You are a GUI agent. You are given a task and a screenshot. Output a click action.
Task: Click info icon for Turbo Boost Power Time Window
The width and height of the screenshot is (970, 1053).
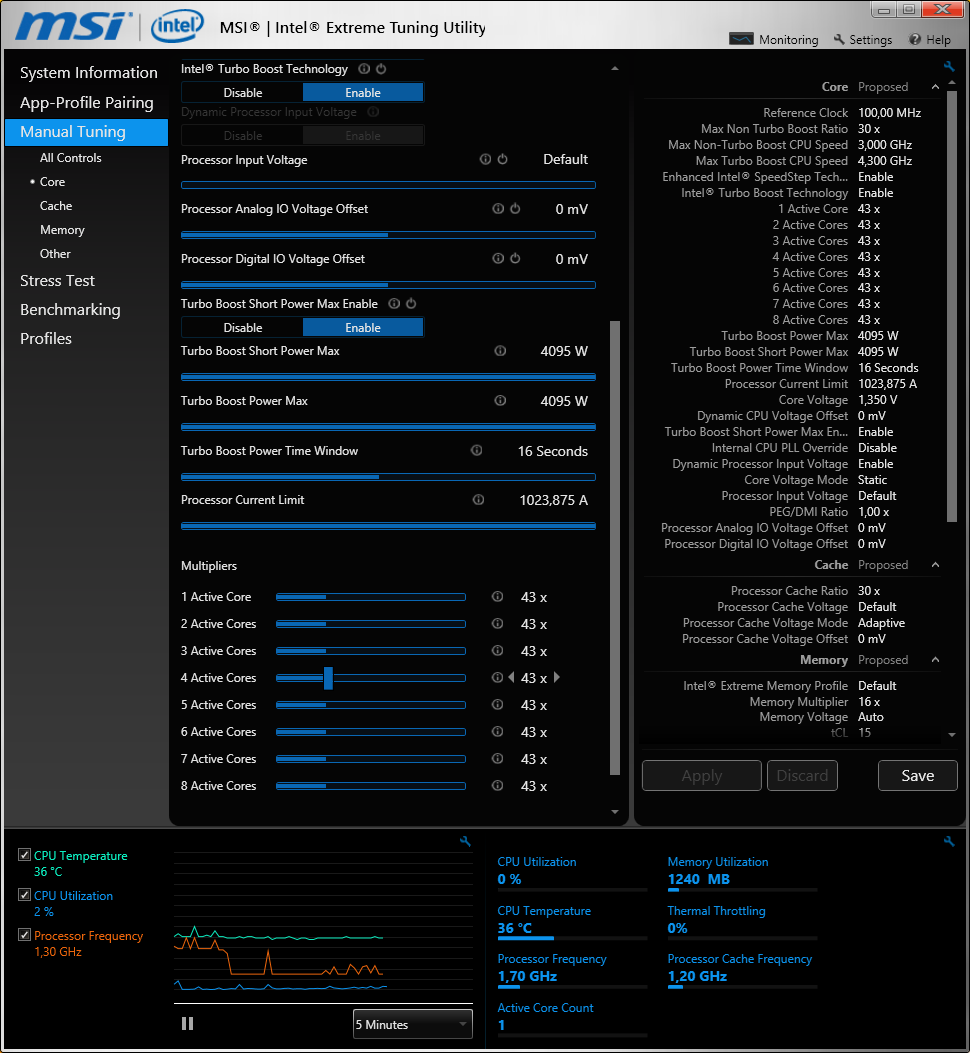(476, 451)
